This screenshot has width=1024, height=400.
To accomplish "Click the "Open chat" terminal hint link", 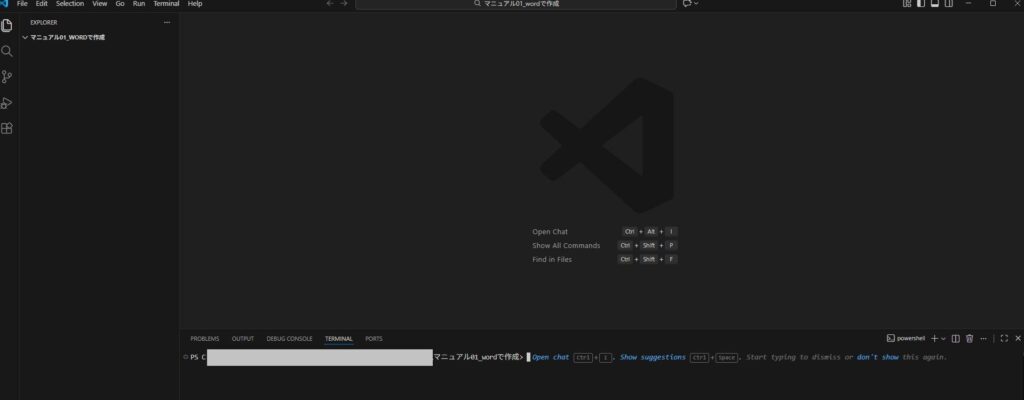I will click(x=551, y=357).
